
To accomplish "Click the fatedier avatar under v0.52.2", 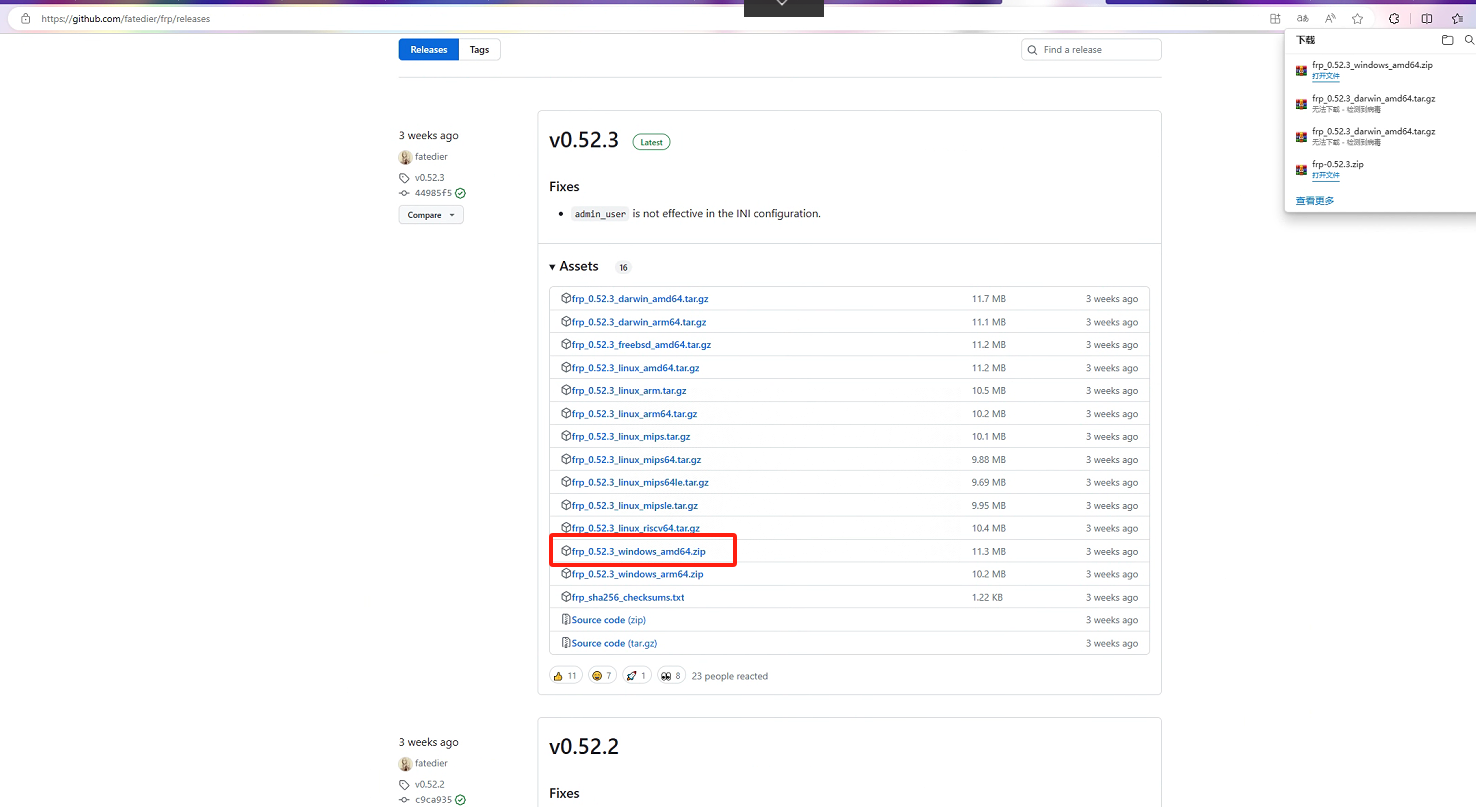I will pos(405,764).
